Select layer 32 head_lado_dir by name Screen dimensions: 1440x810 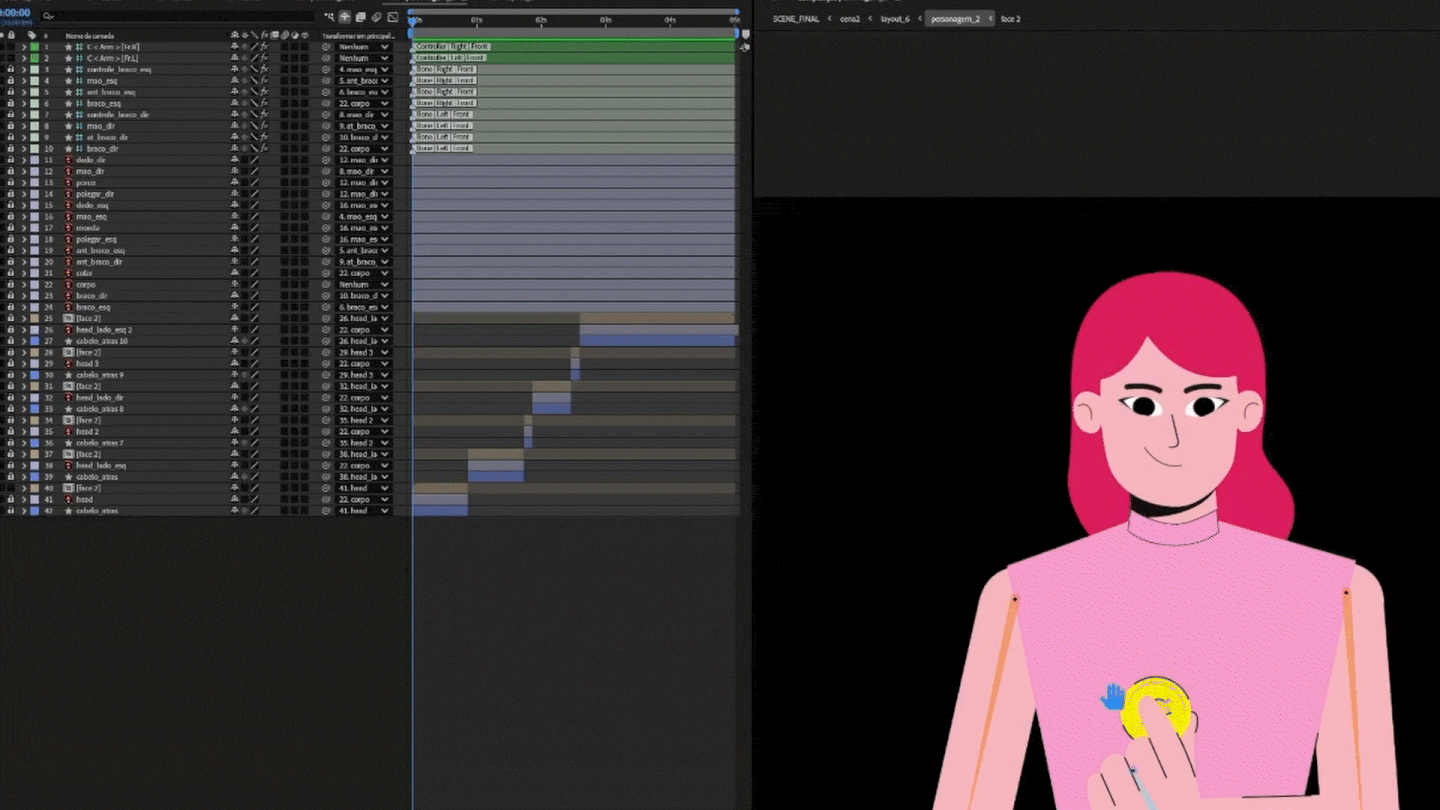[x=100, y=397]
